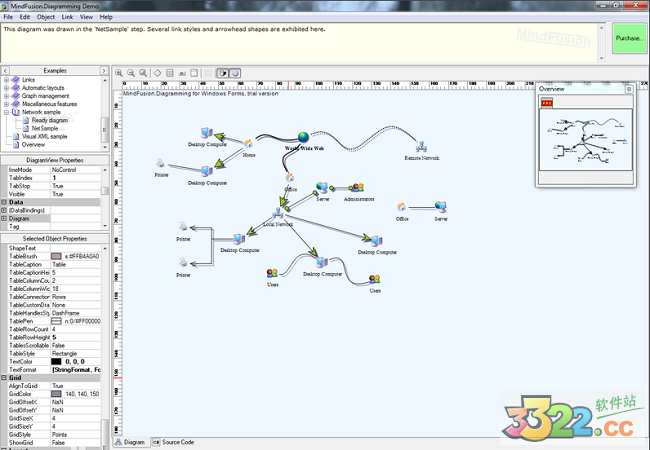
Task: Select the Printer node near Home
Action: 160,163
